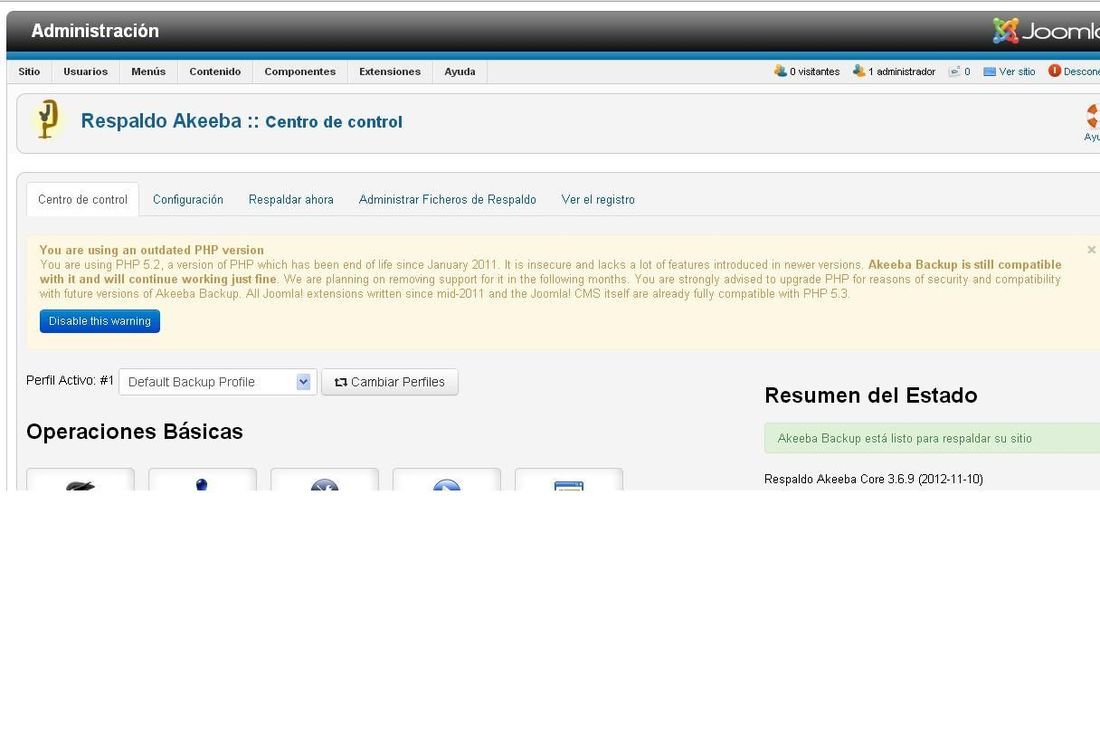Click the visitors icon beside 0 visitantes
1100x752 pixels.
780,71
